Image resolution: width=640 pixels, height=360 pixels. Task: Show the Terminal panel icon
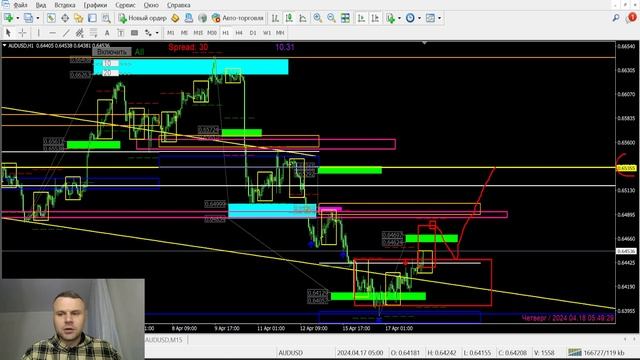pos(92,18)
